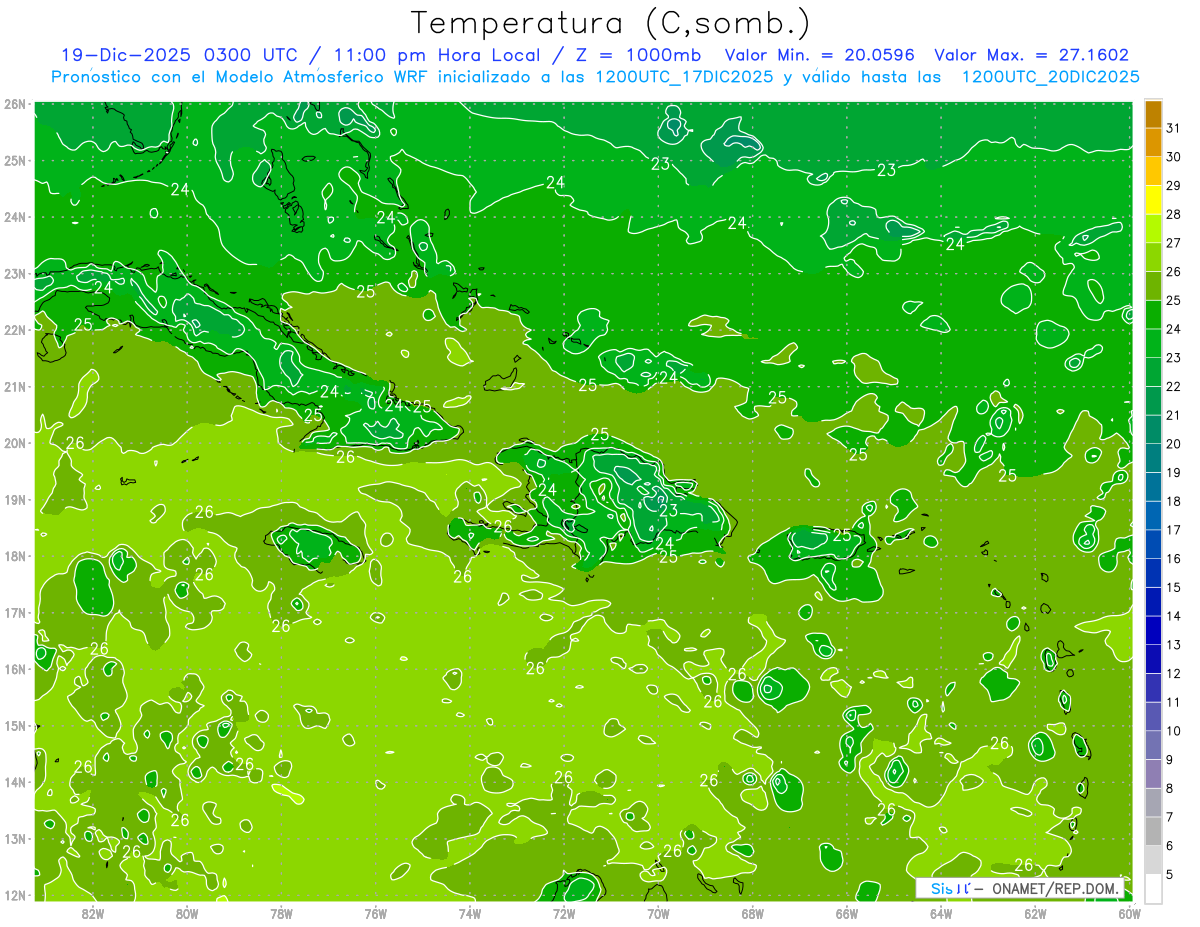
Task: Click the "13N" latitude axis label
Action: (x=15, y=838)
